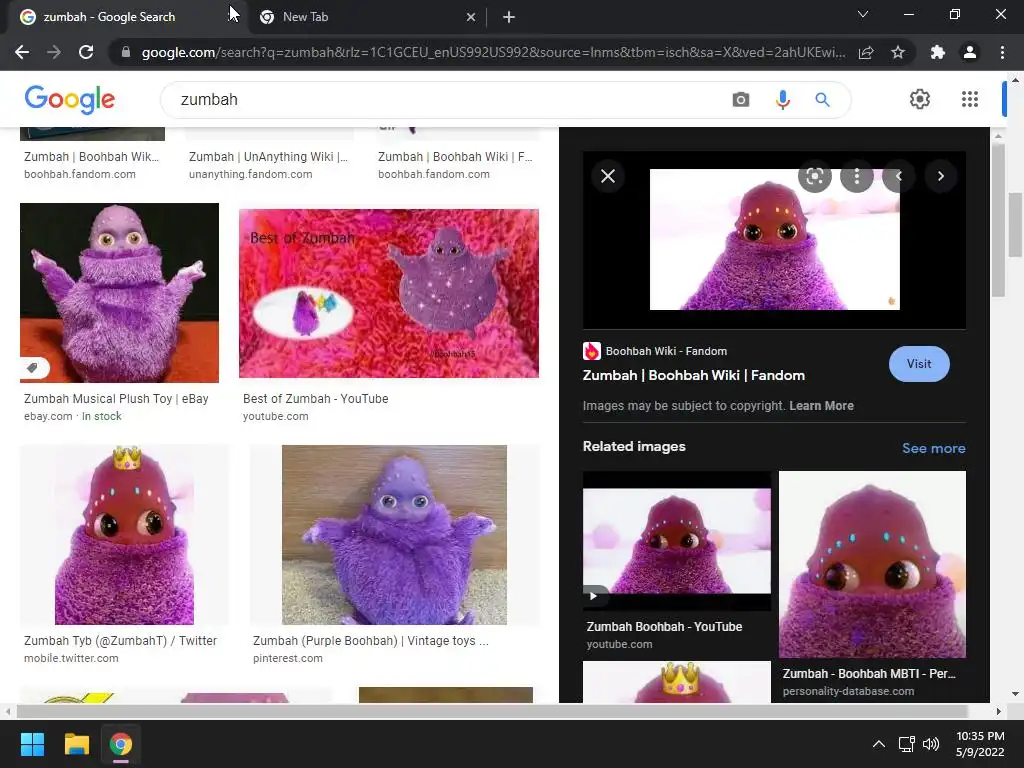This screenshot has height=768, width=1024.
Task: Open Chrome three-dot menu
Action: click(x=1002, y=52)
